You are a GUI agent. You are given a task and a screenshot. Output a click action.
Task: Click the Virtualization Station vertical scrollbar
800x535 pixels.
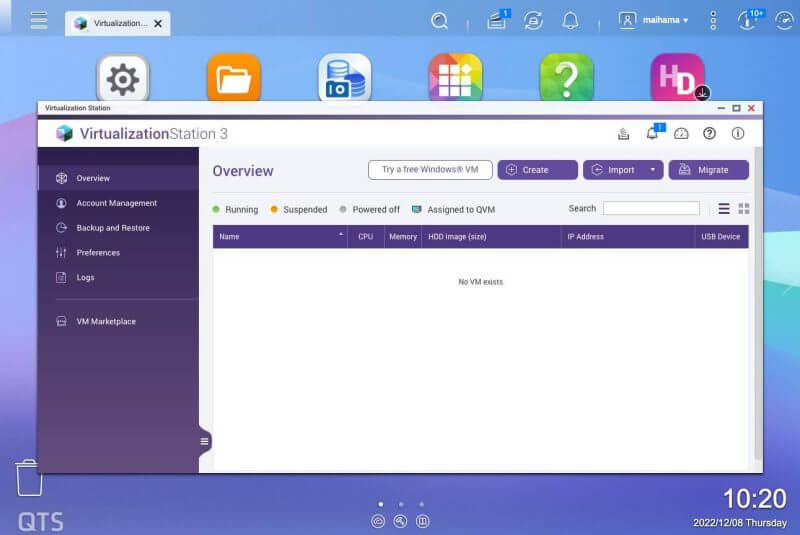758,303
